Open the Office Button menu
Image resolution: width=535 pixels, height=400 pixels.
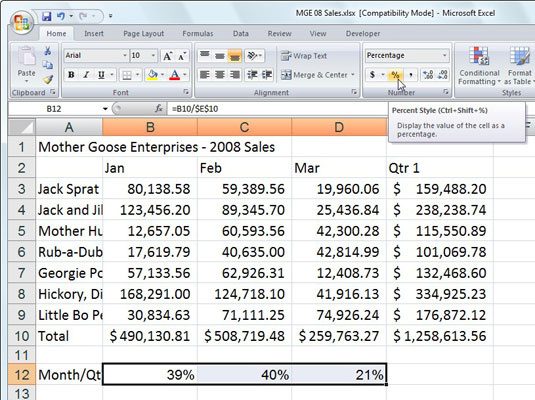click(21, 23)
